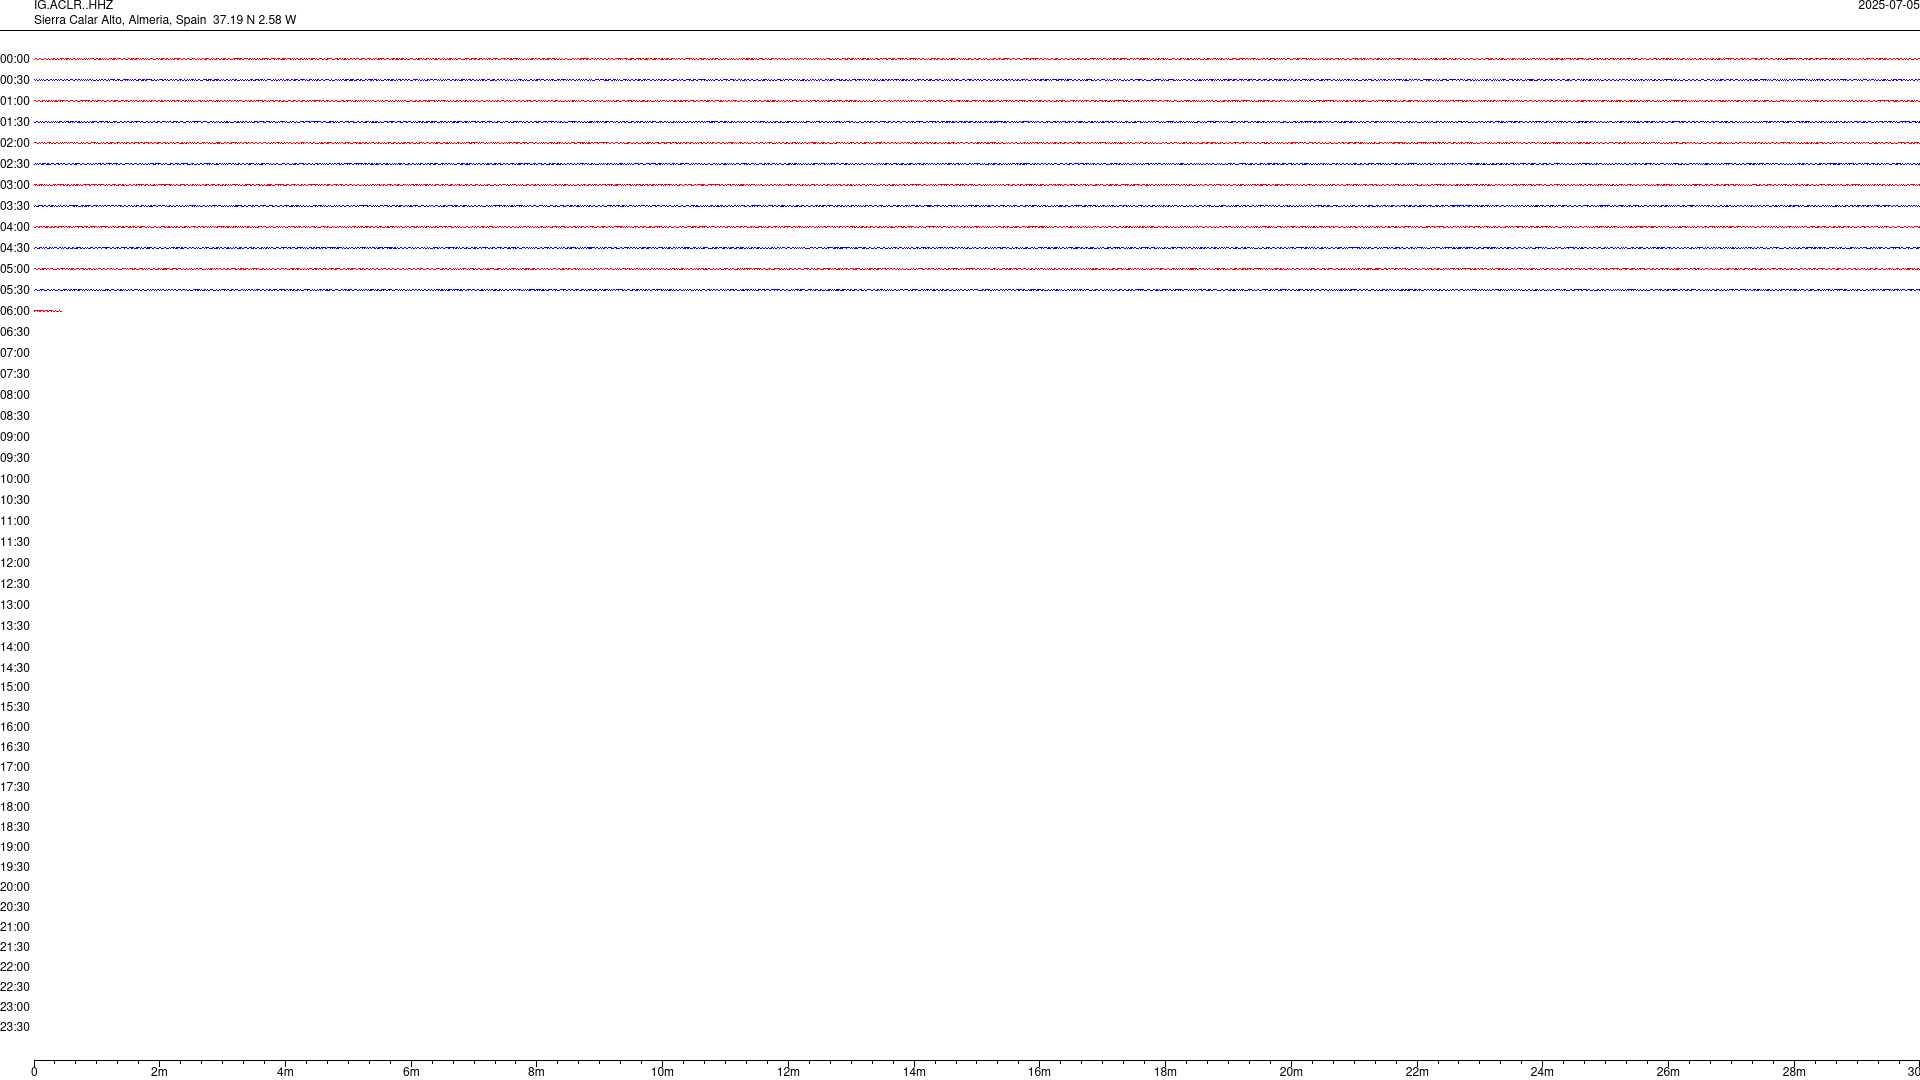Select the 18:00 time row label
This screenshot has width=1920, height=1080.
[x=15, y=807]
